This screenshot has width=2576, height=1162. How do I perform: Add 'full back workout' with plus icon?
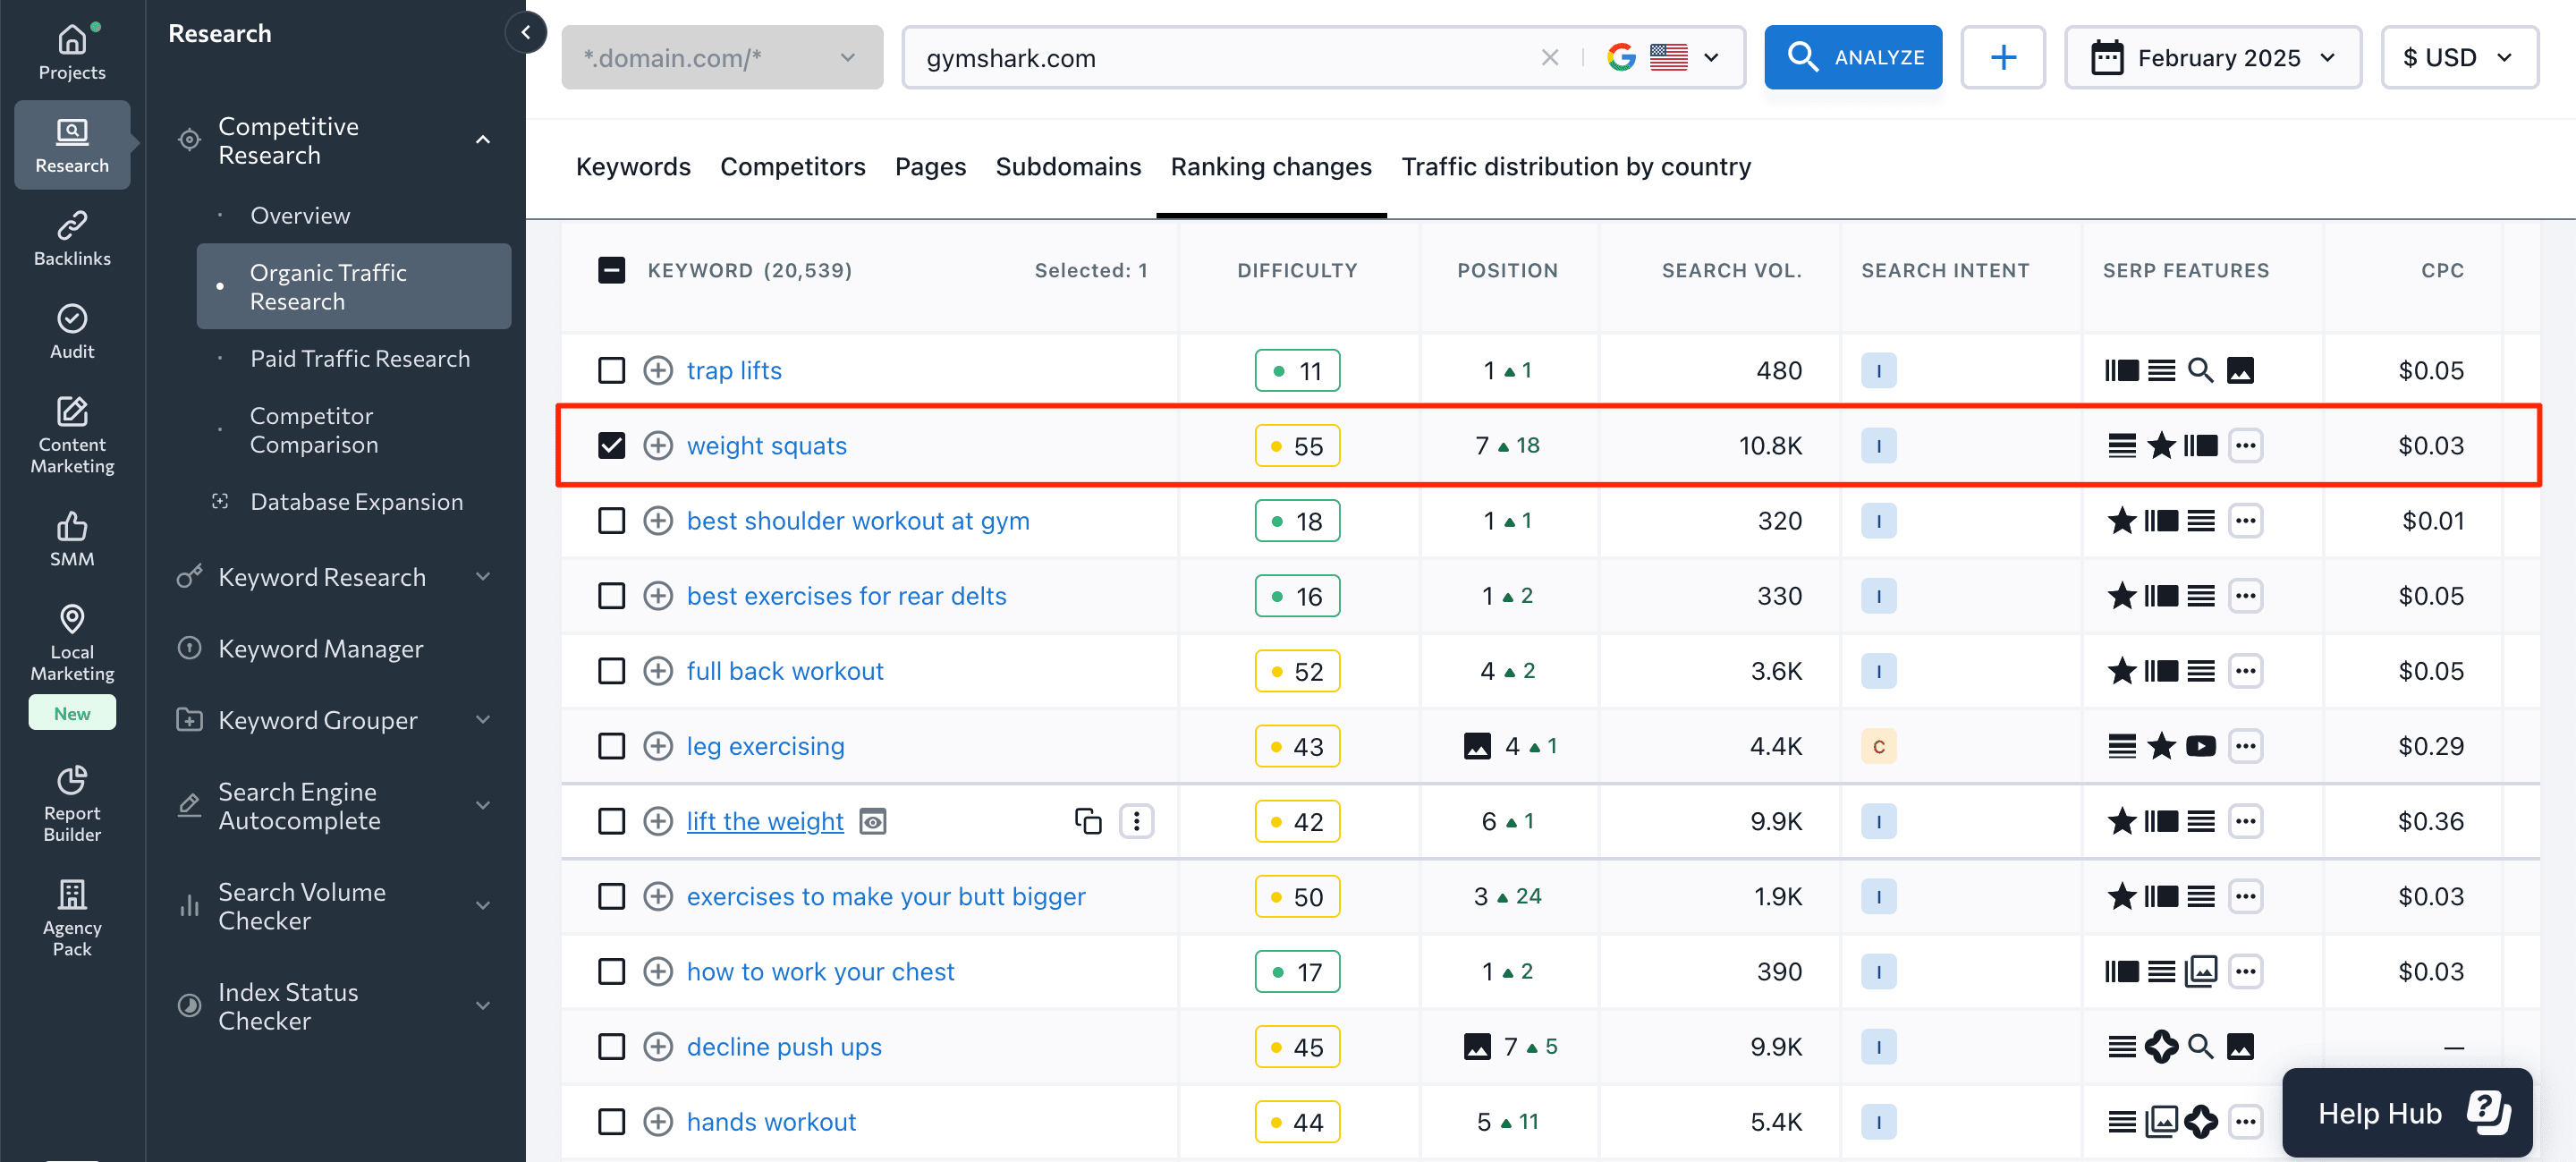tap(657, 671)
